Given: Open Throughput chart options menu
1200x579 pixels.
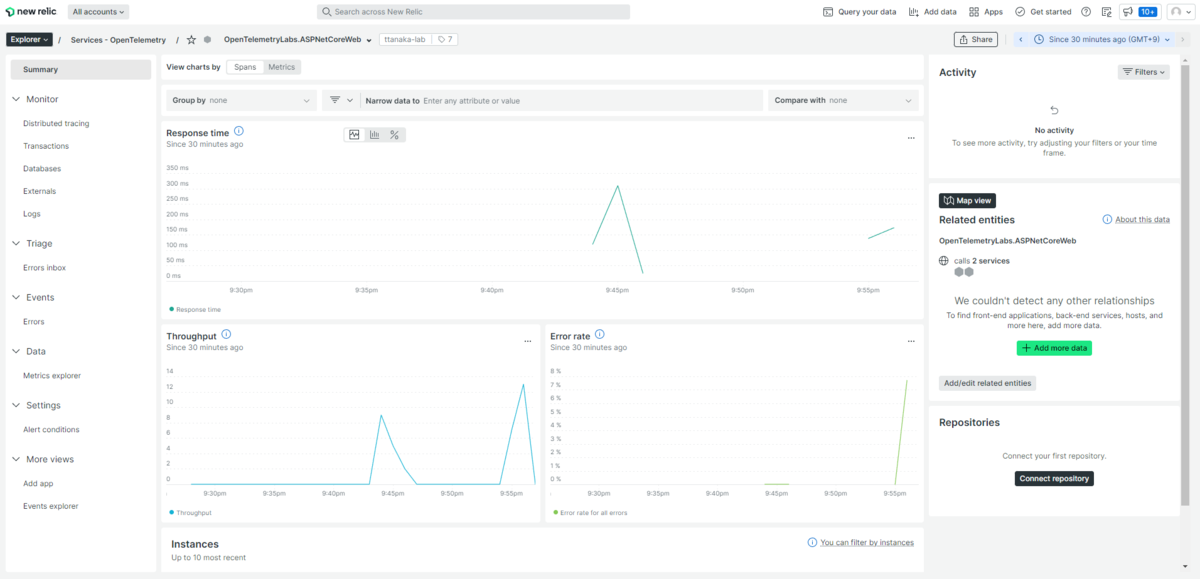Looking at the screenshot, I should click(528, 341).
